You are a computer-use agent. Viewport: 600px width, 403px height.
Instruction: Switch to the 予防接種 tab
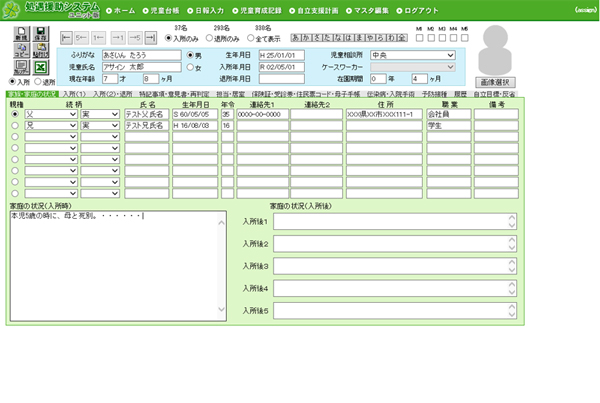(434, 94)
